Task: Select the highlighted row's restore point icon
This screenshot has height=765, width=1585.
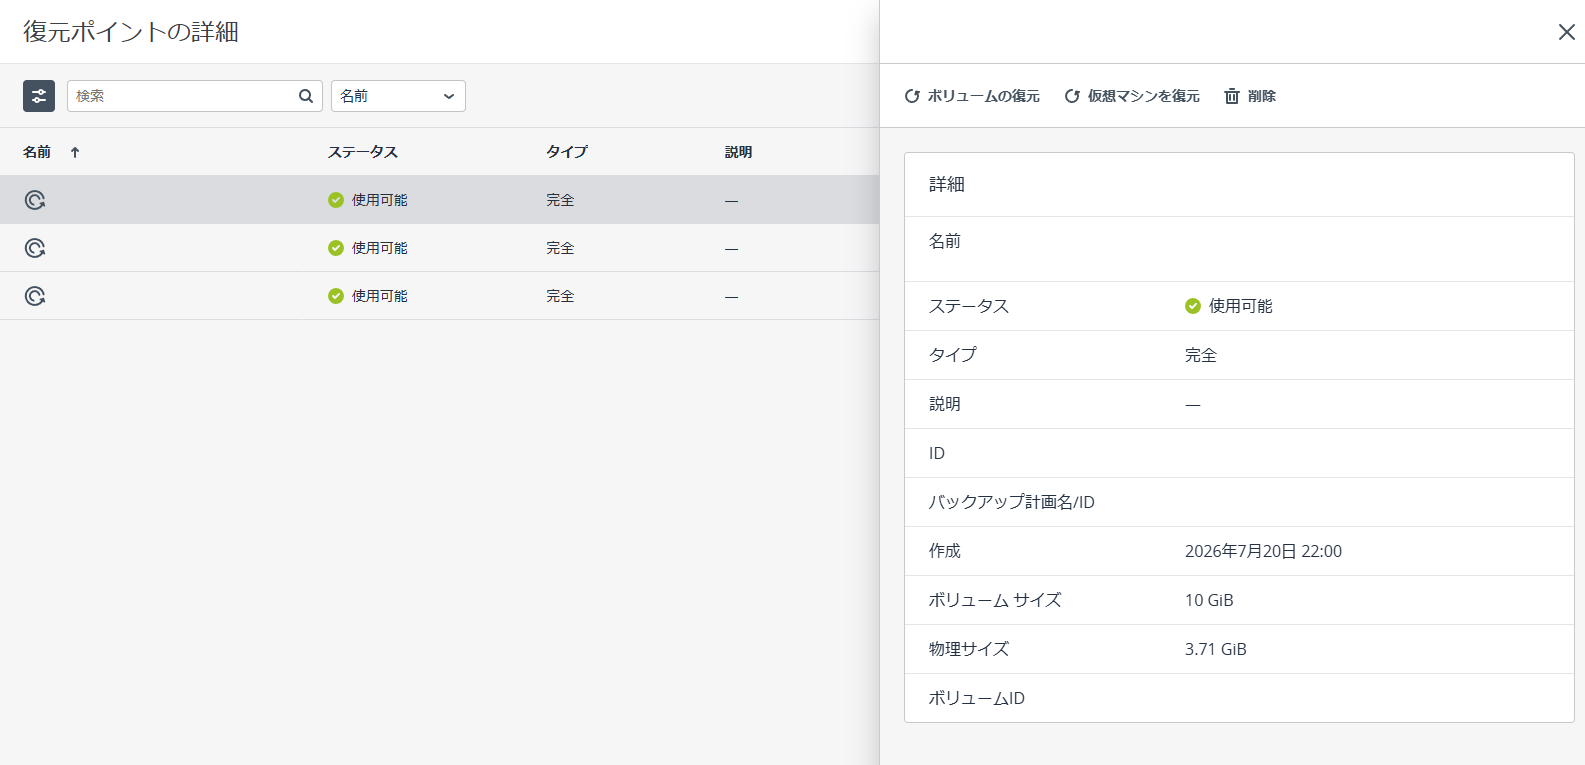Action: pyautogui.click(x=35, y=200)
